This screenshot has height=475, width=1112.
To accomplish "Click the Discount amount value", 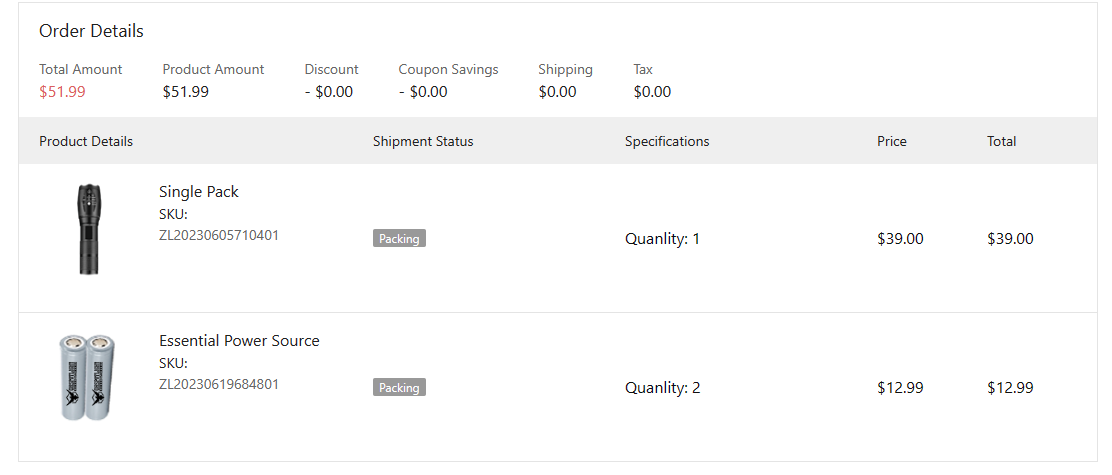I will 329,92.
